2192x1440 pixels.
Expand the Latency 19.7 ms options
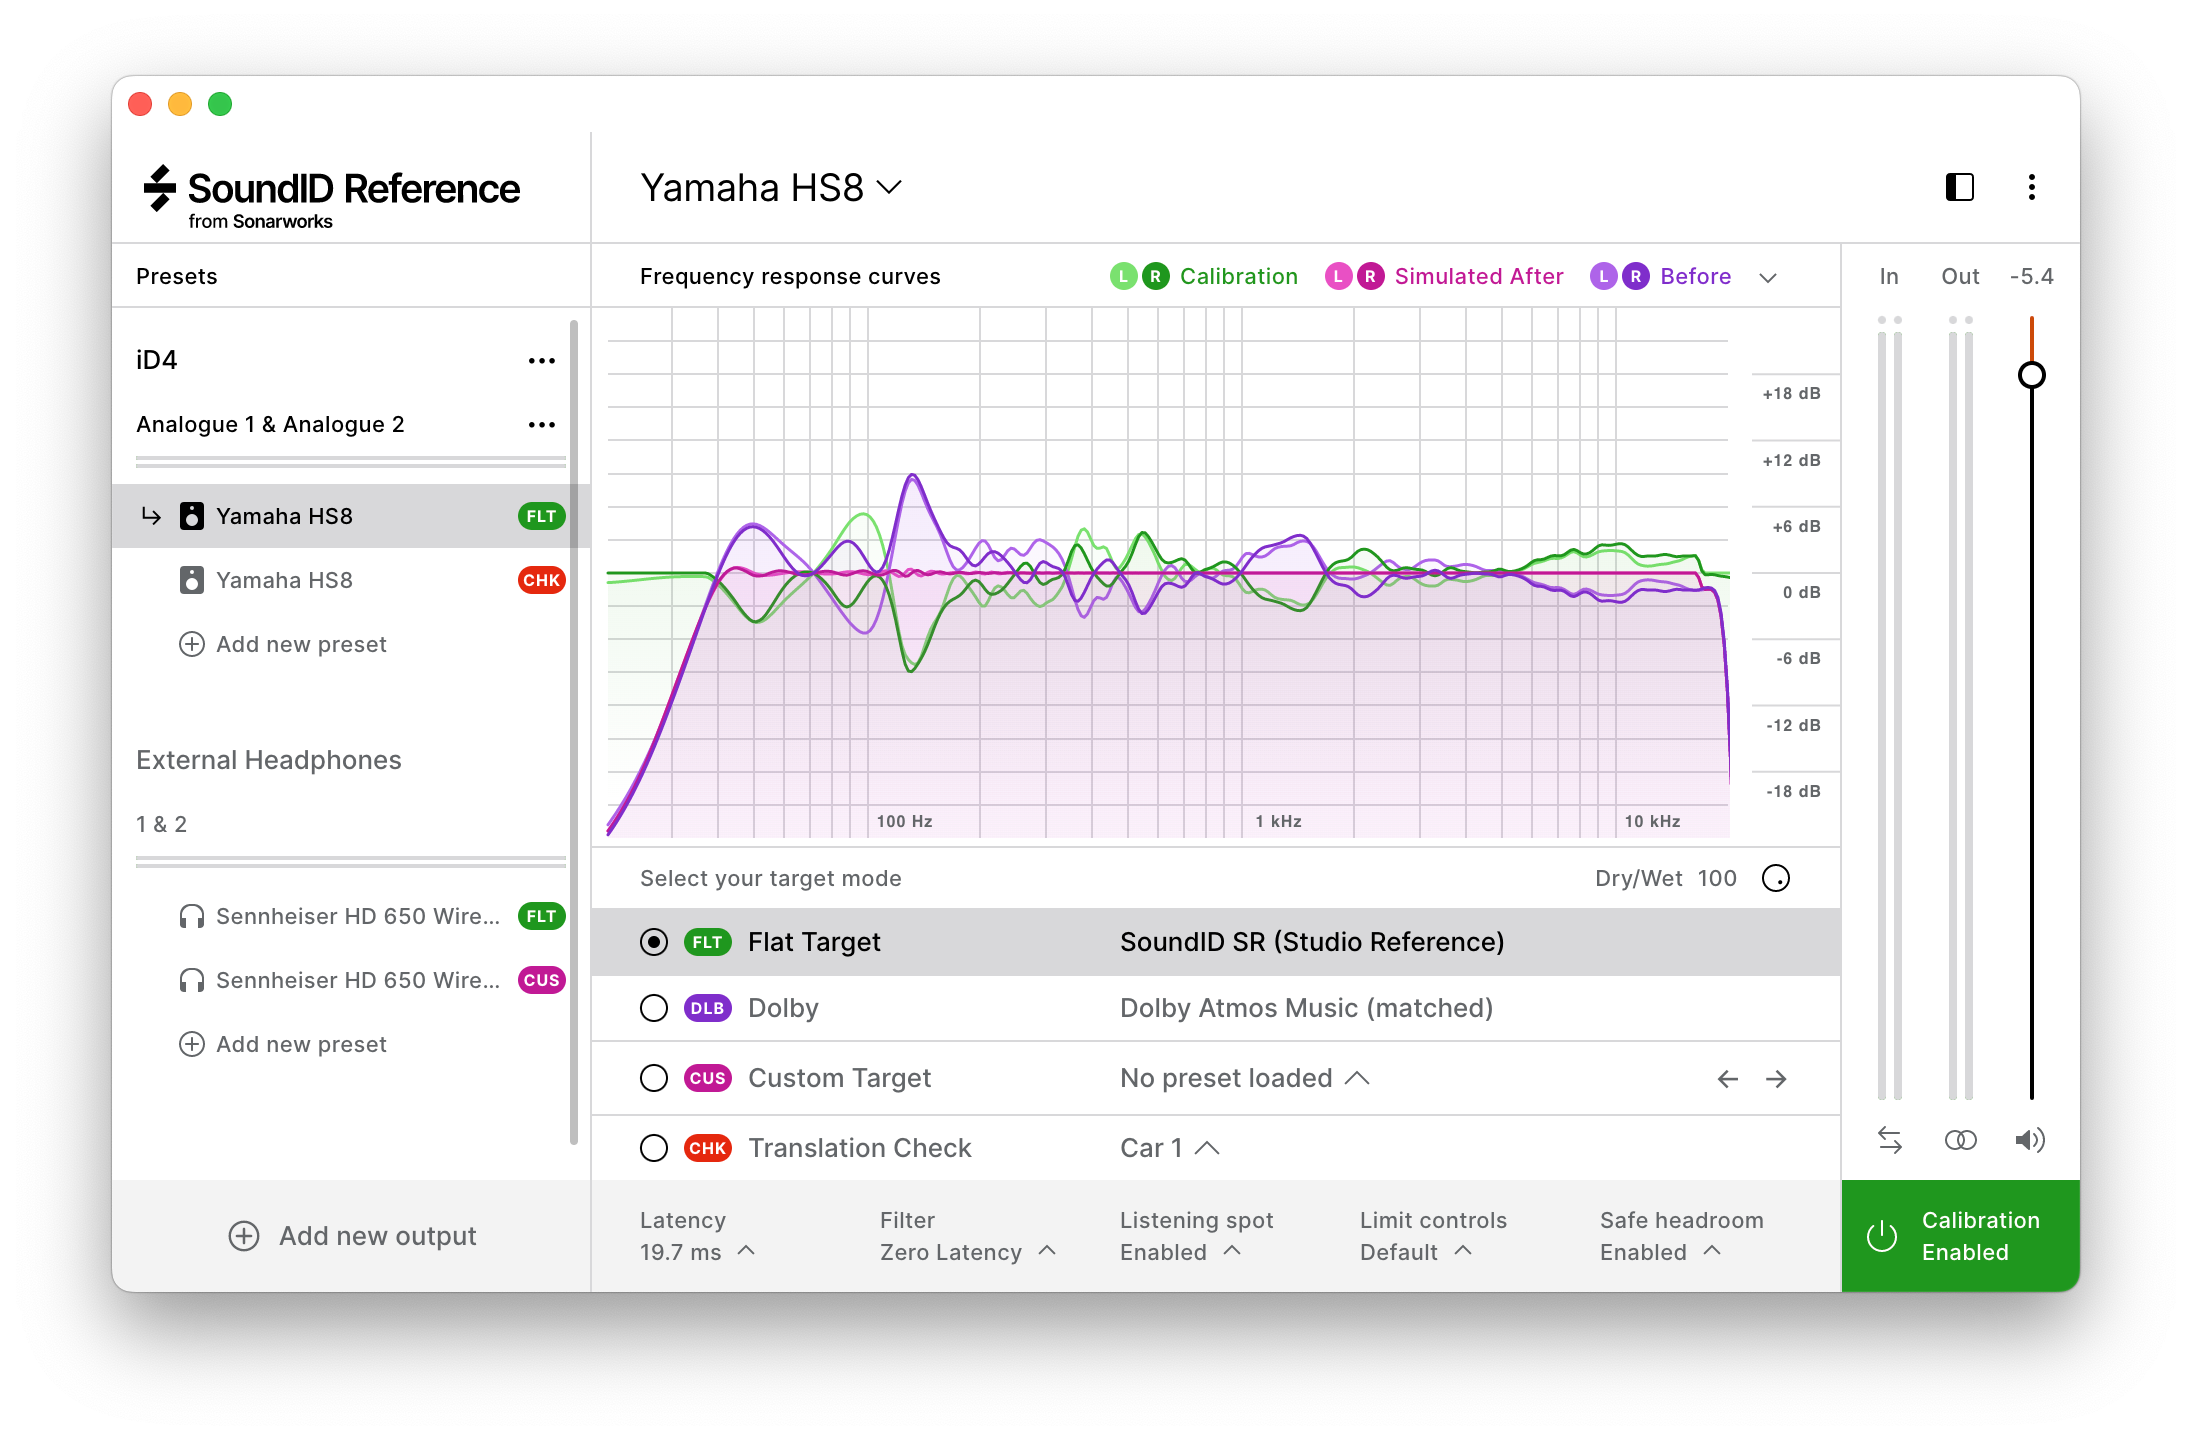[746, 1251]
